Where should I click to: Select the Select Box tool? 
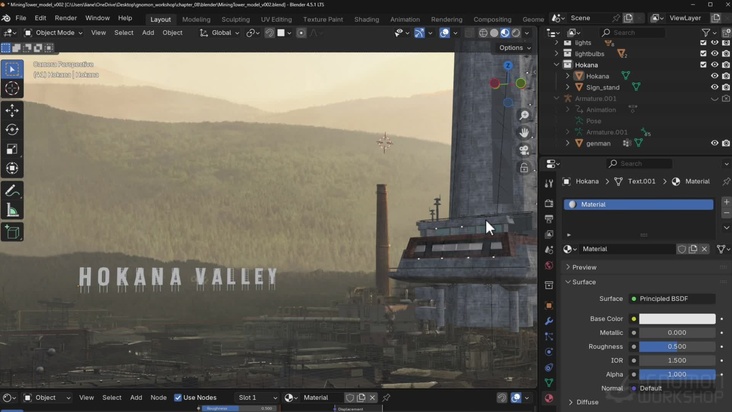[12, 69]
